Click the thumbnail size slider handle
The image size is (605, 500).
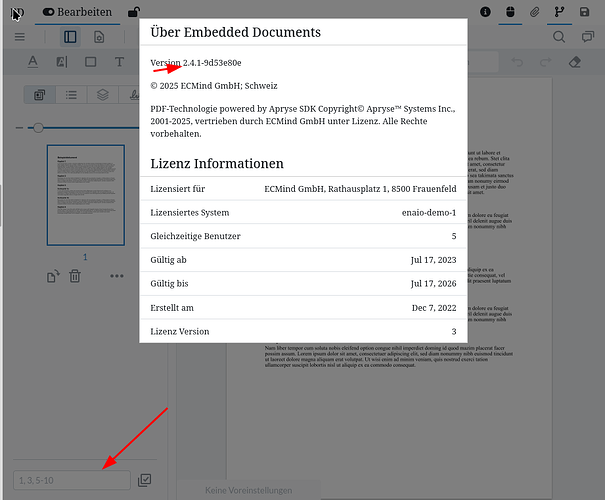pos(38,128)
